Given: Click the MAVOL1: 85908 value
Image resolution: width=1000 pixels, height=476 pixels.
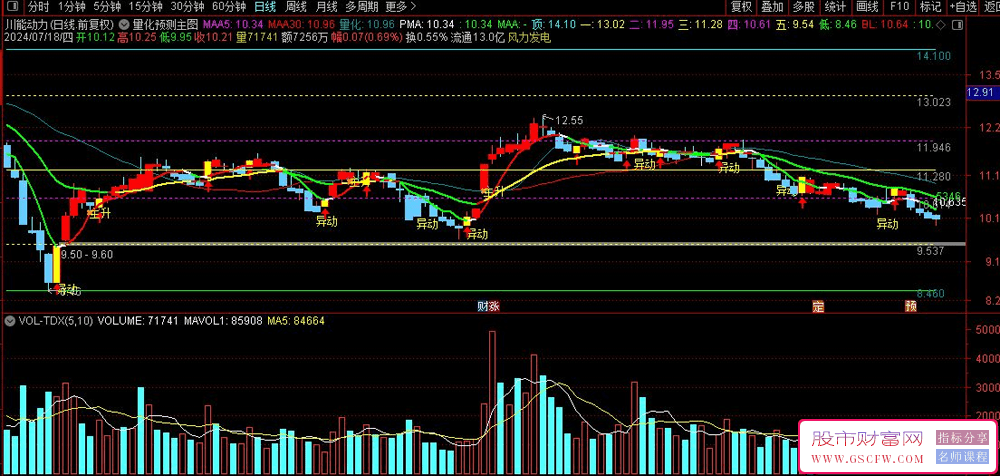Looking at the screenshot, I should coord(223,322).
